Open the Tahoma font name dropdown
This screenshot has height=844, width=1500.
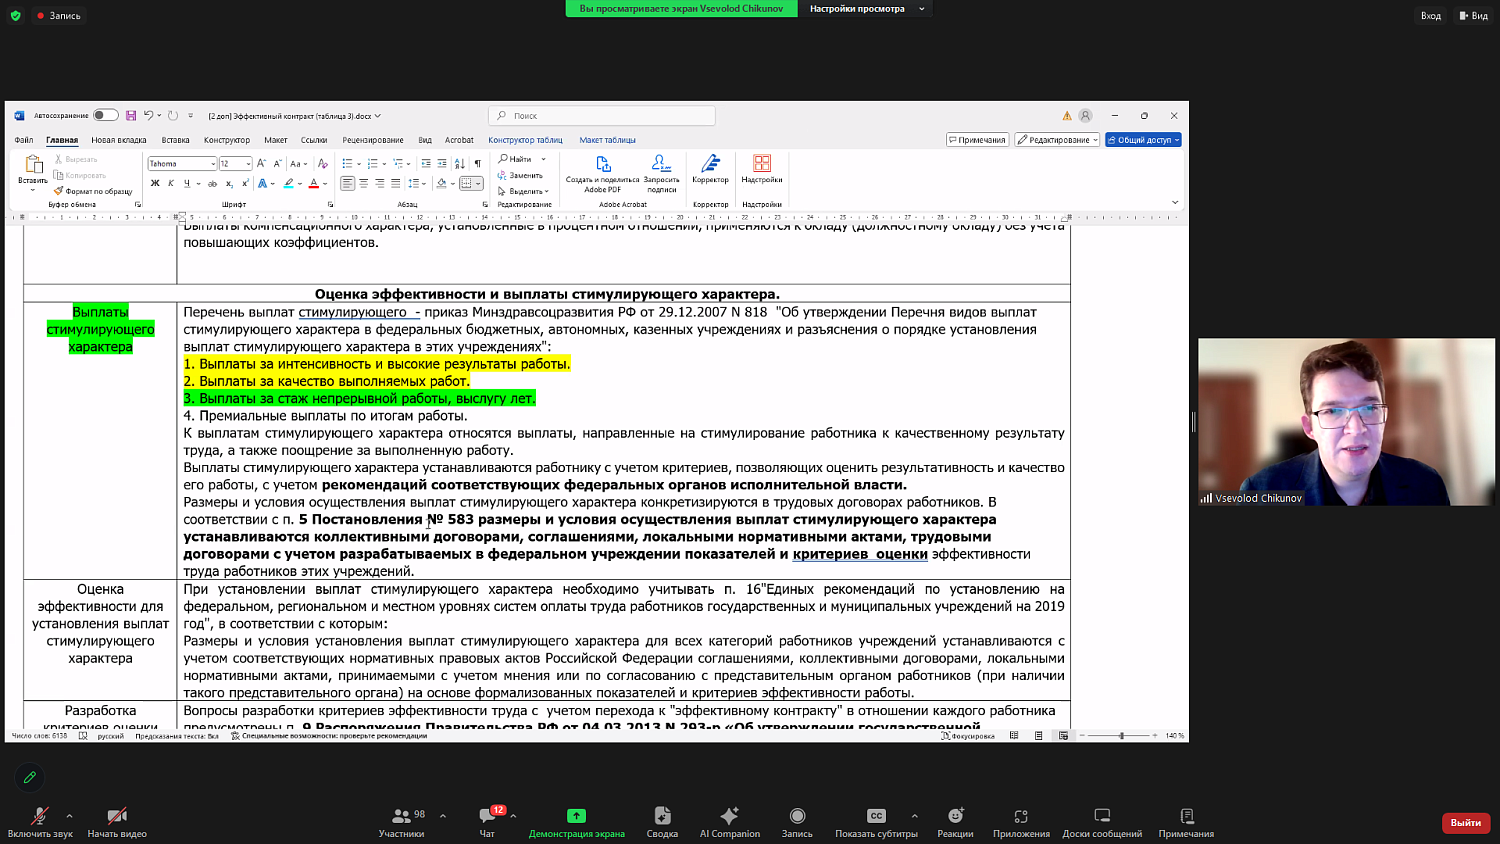tap(212, 164)
